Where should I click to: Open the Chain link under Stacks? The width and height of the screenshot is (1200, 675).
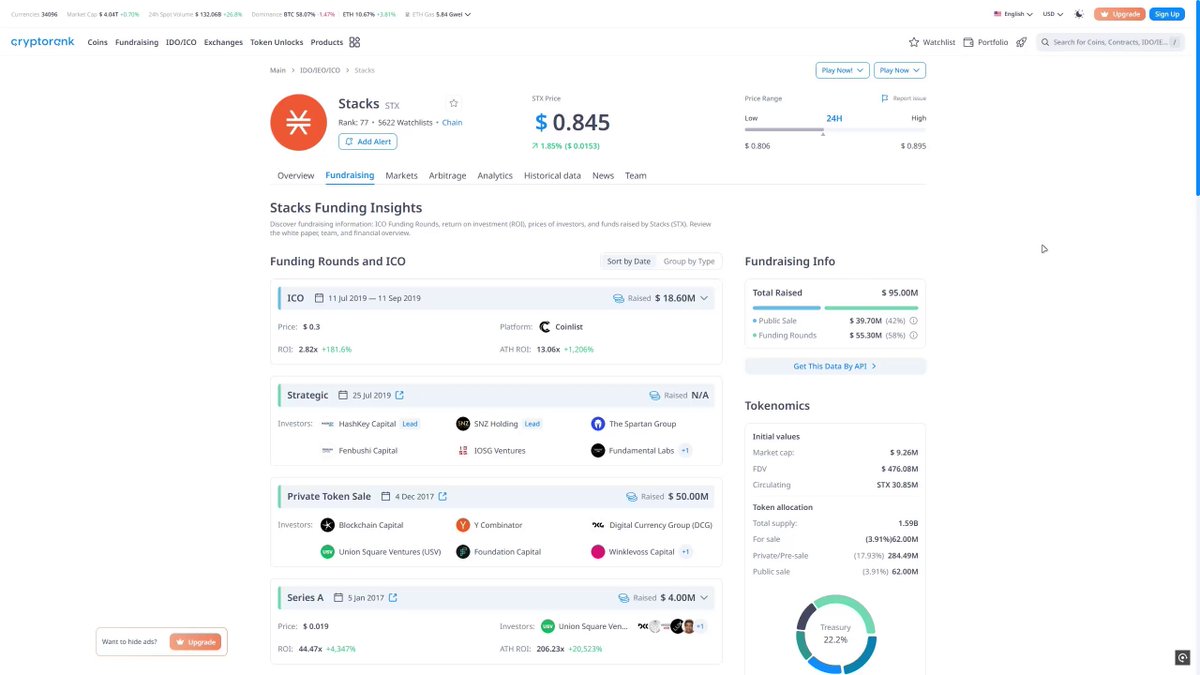452,122
